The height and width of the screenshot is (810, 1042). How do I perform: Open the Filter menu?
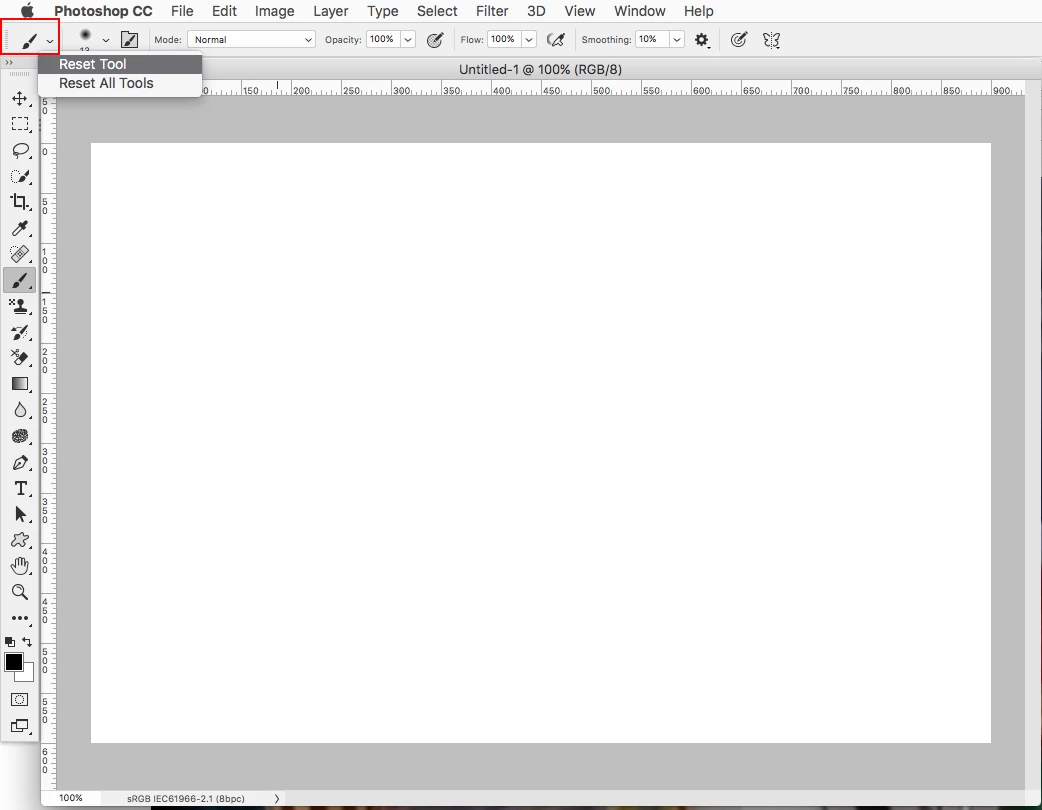tap(492, 11)
